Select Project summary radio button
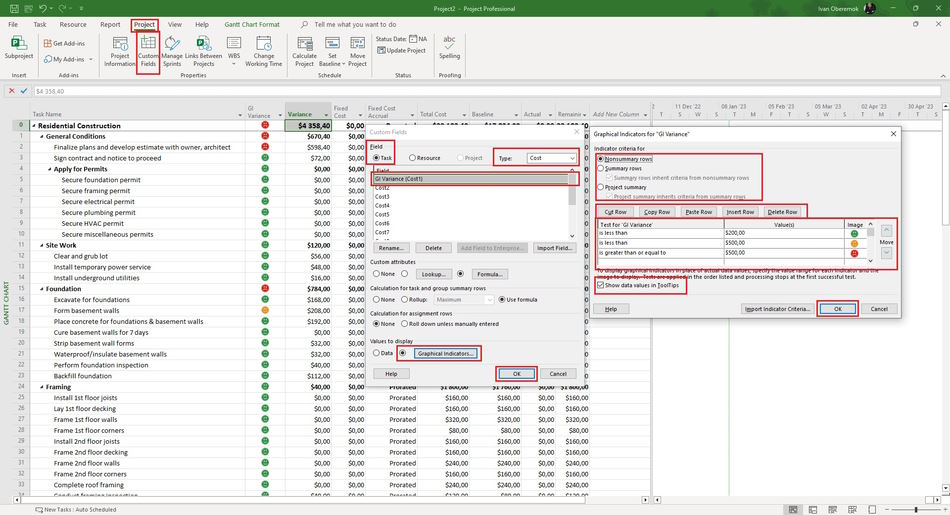This screenshot has width=950, height=515. (601, 187)
